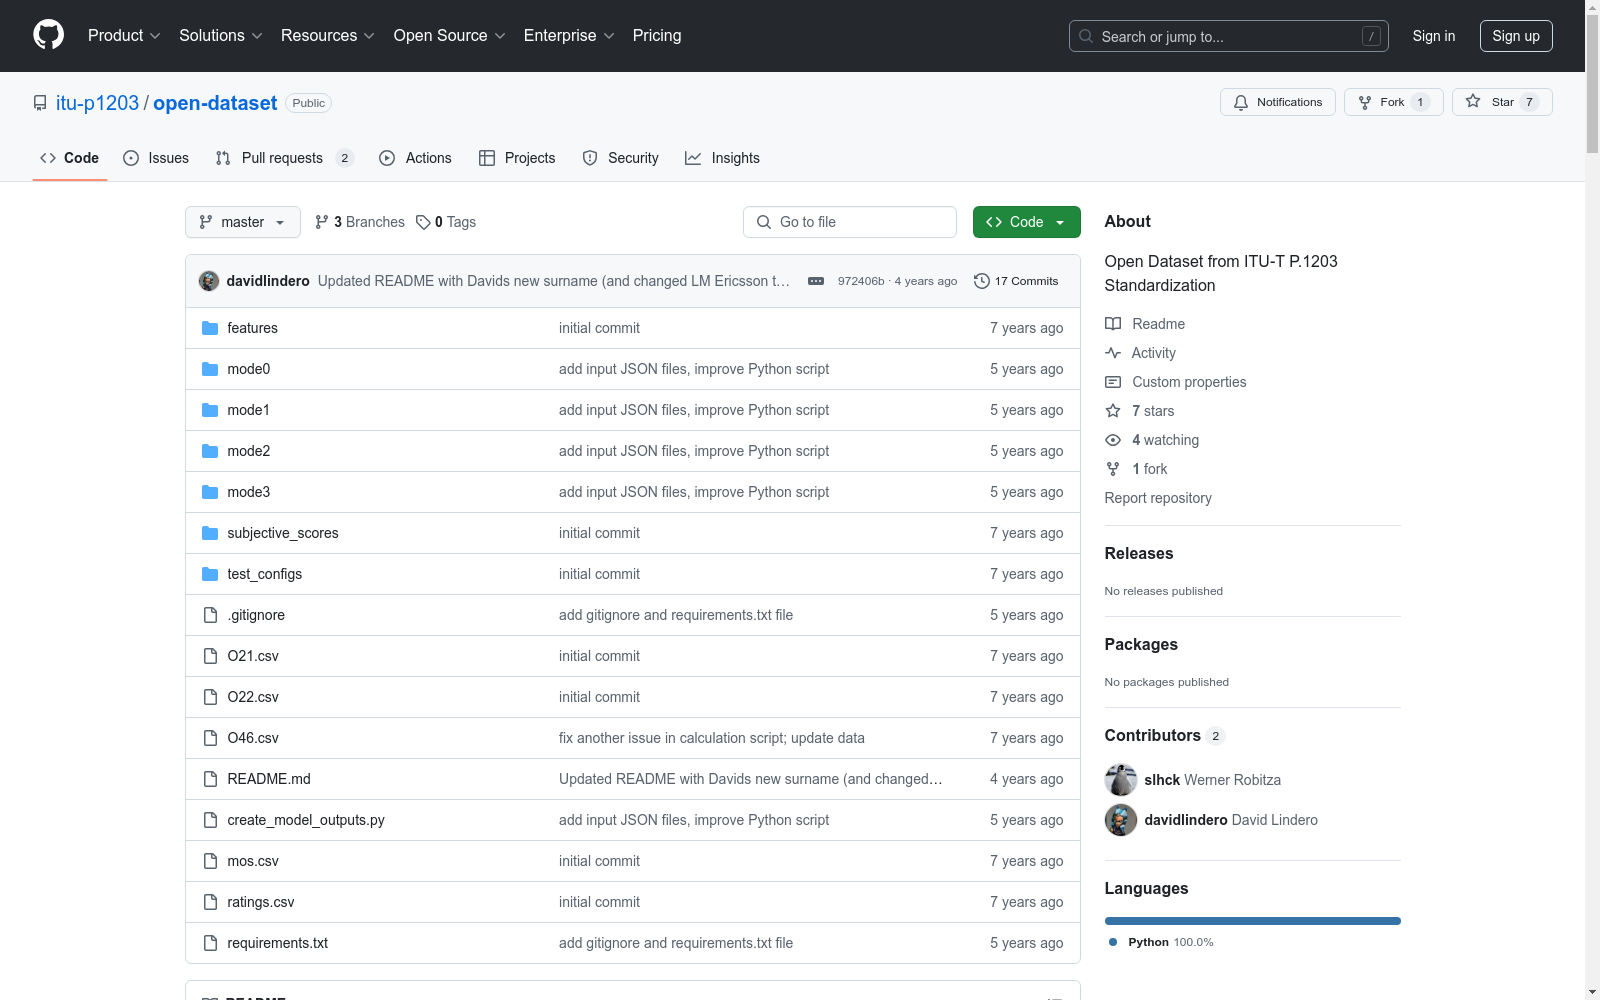This screenshot has width=1600, height=1000.
Task: Click the tags icon
Action: 423,222
